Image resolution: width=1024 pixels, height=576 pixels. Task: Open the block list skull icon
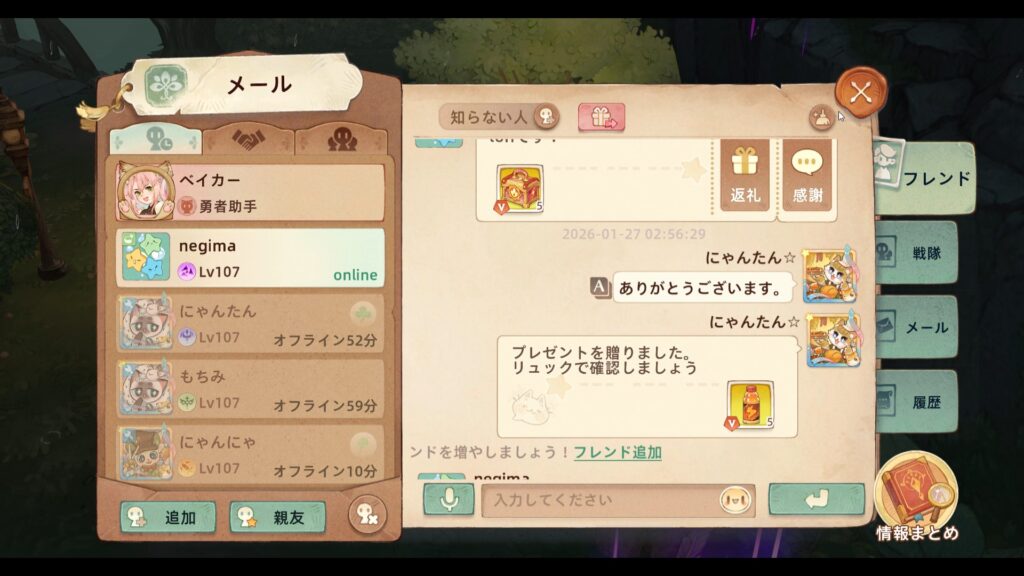click(367, 515)
